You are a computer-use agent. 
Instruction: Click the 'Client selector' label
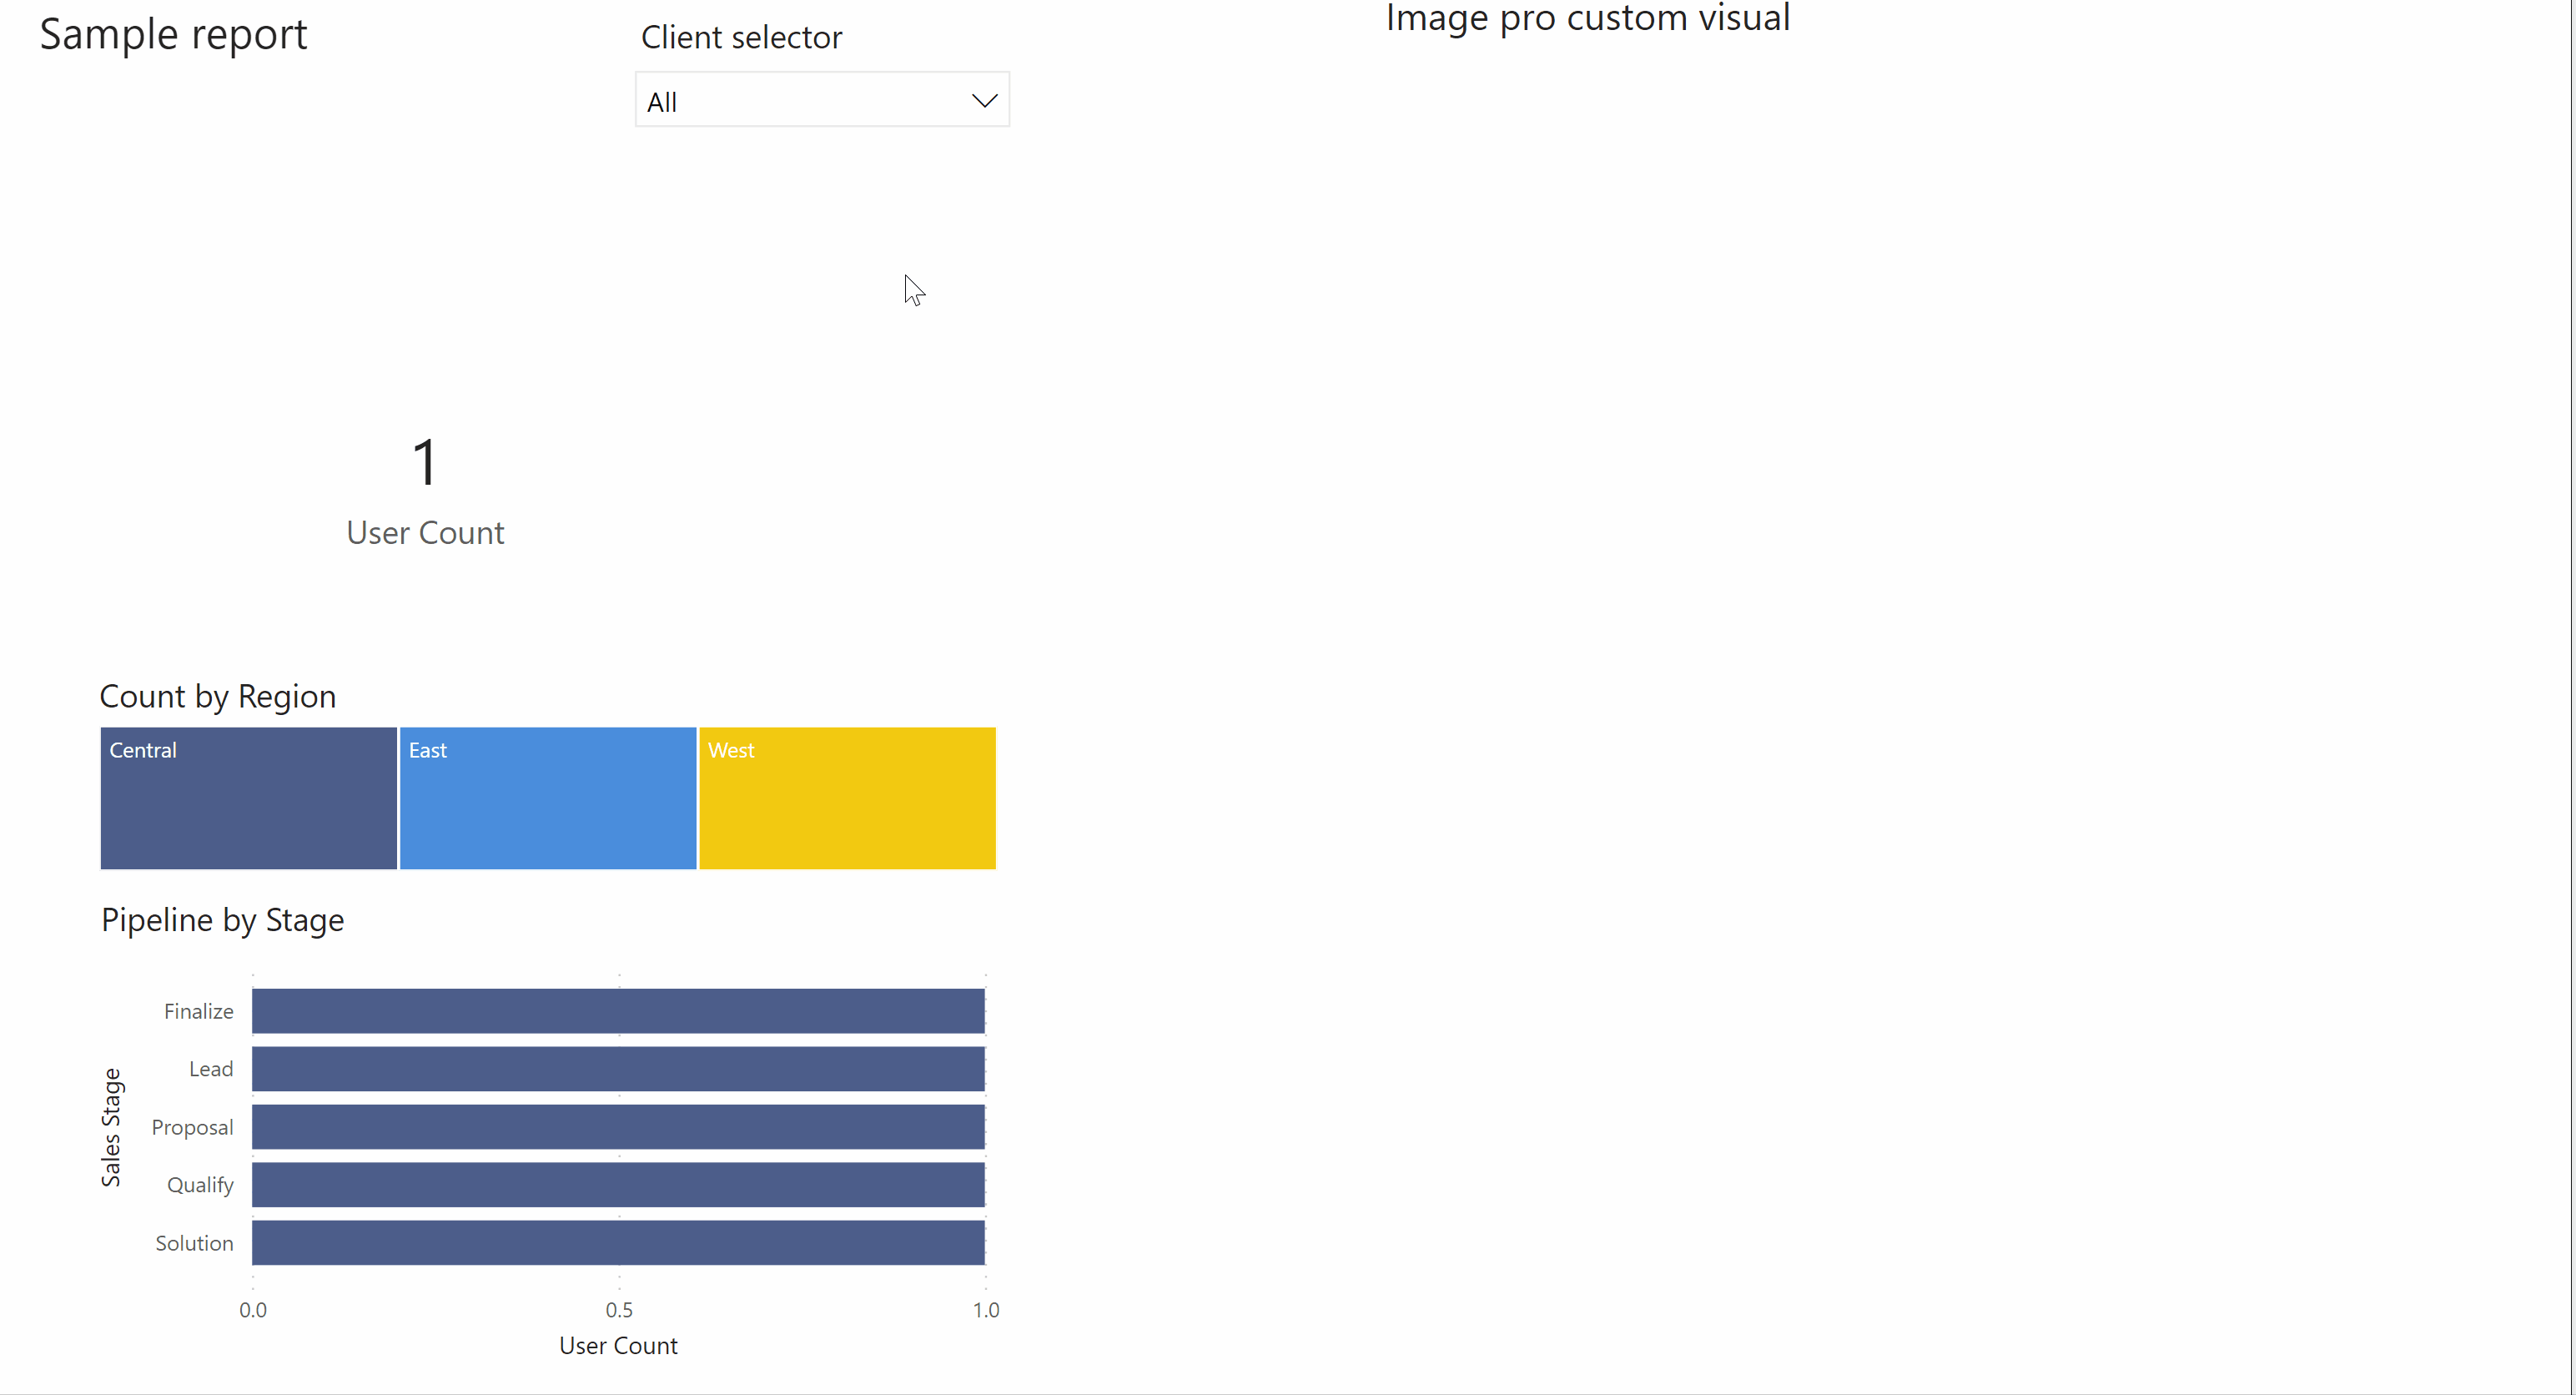[742, 37]
